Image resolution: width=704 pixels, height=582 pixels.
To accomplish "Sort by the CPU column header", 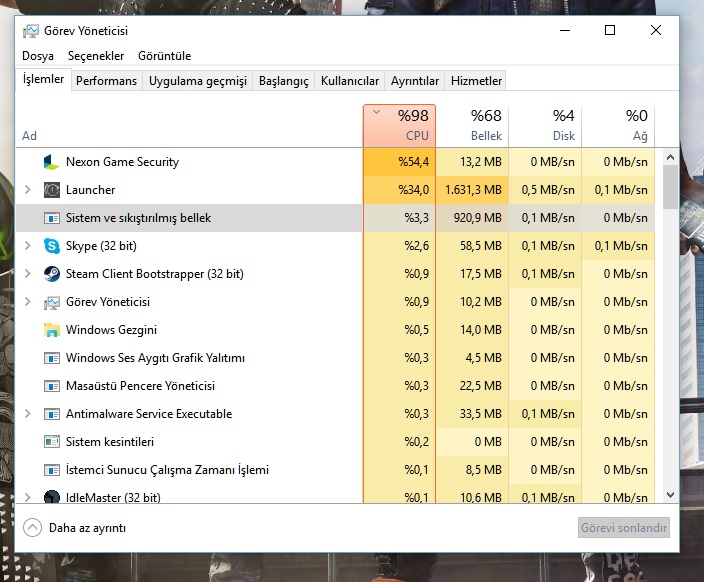I will pos(399,126).
